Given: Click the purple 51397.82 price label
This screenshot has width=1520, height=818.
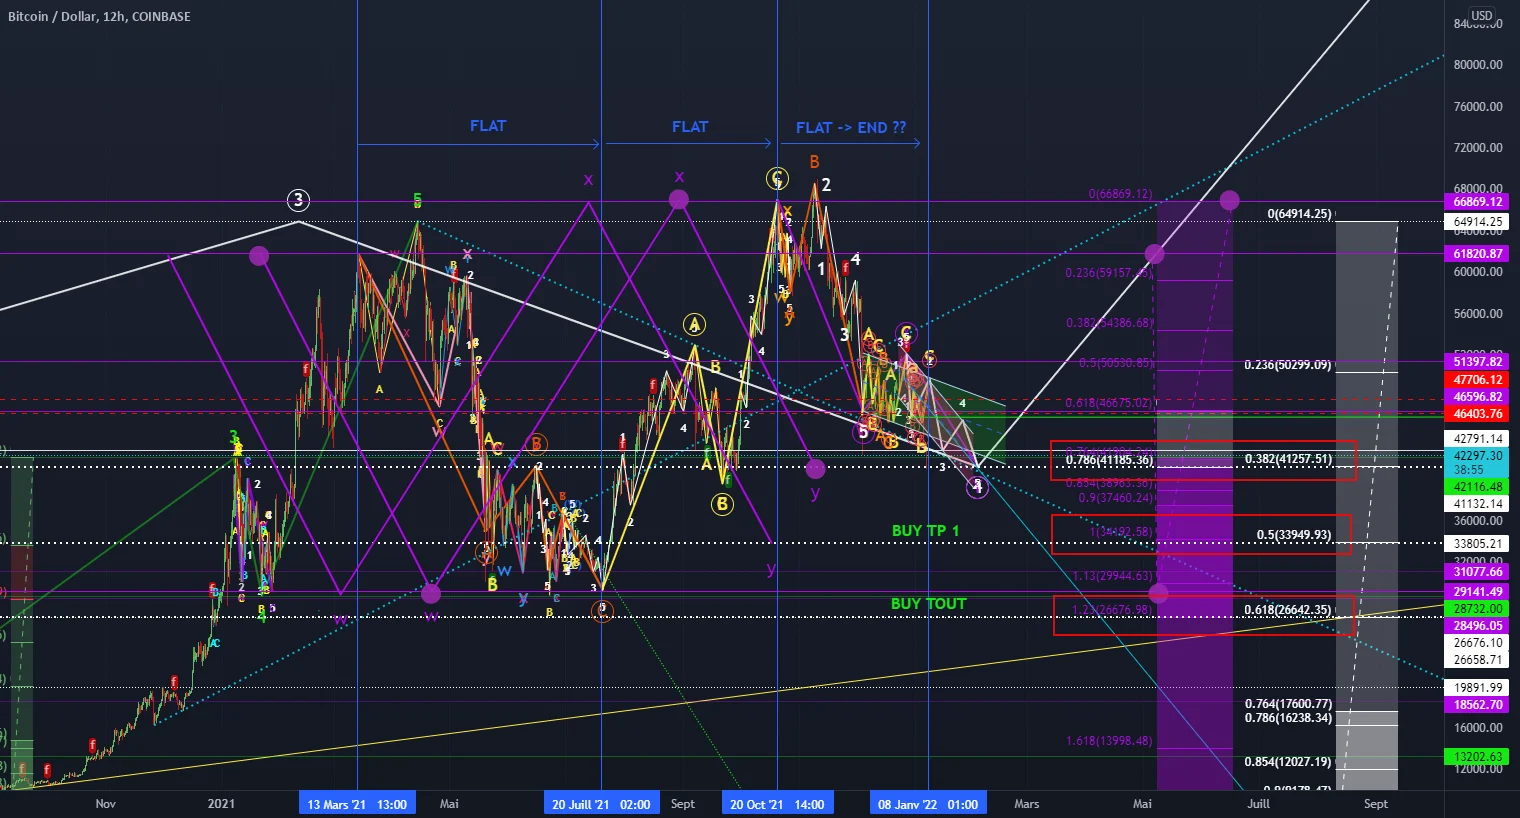Looking at the screenshot, I should pyautogui.click(x=1478, y=362).
